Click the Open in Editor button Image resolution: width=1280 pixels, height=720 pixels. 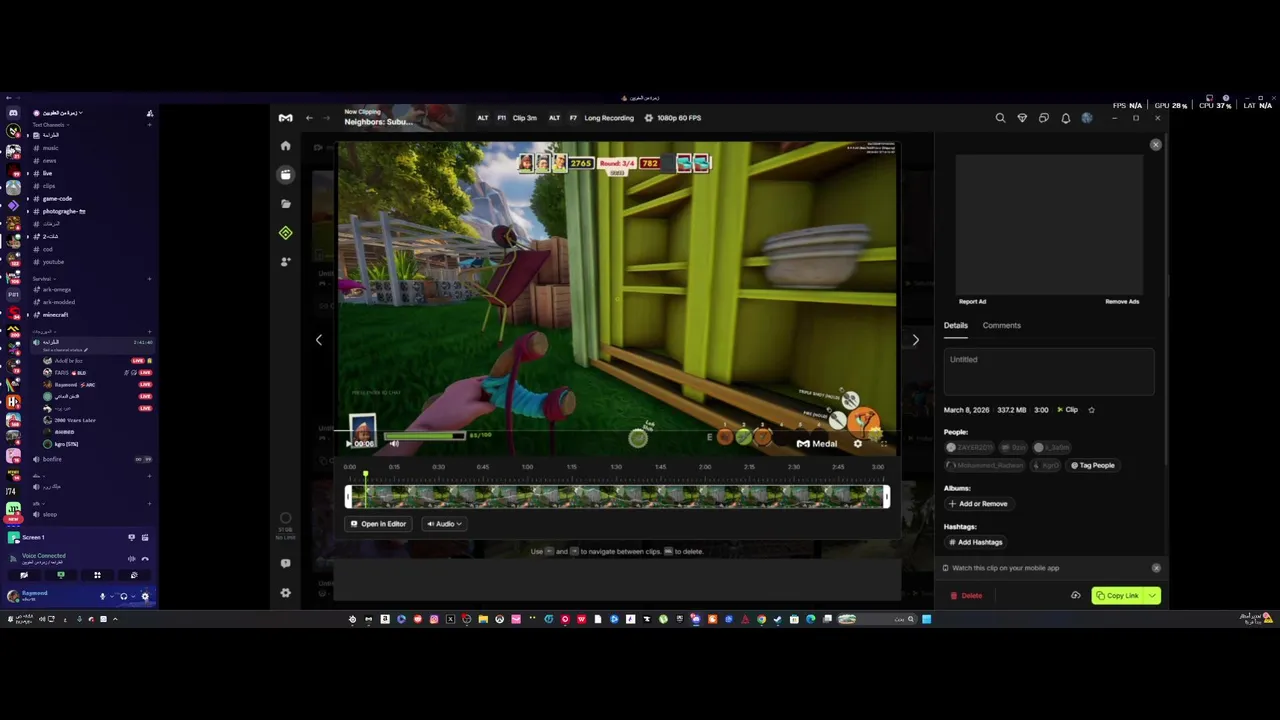(378, 524)
